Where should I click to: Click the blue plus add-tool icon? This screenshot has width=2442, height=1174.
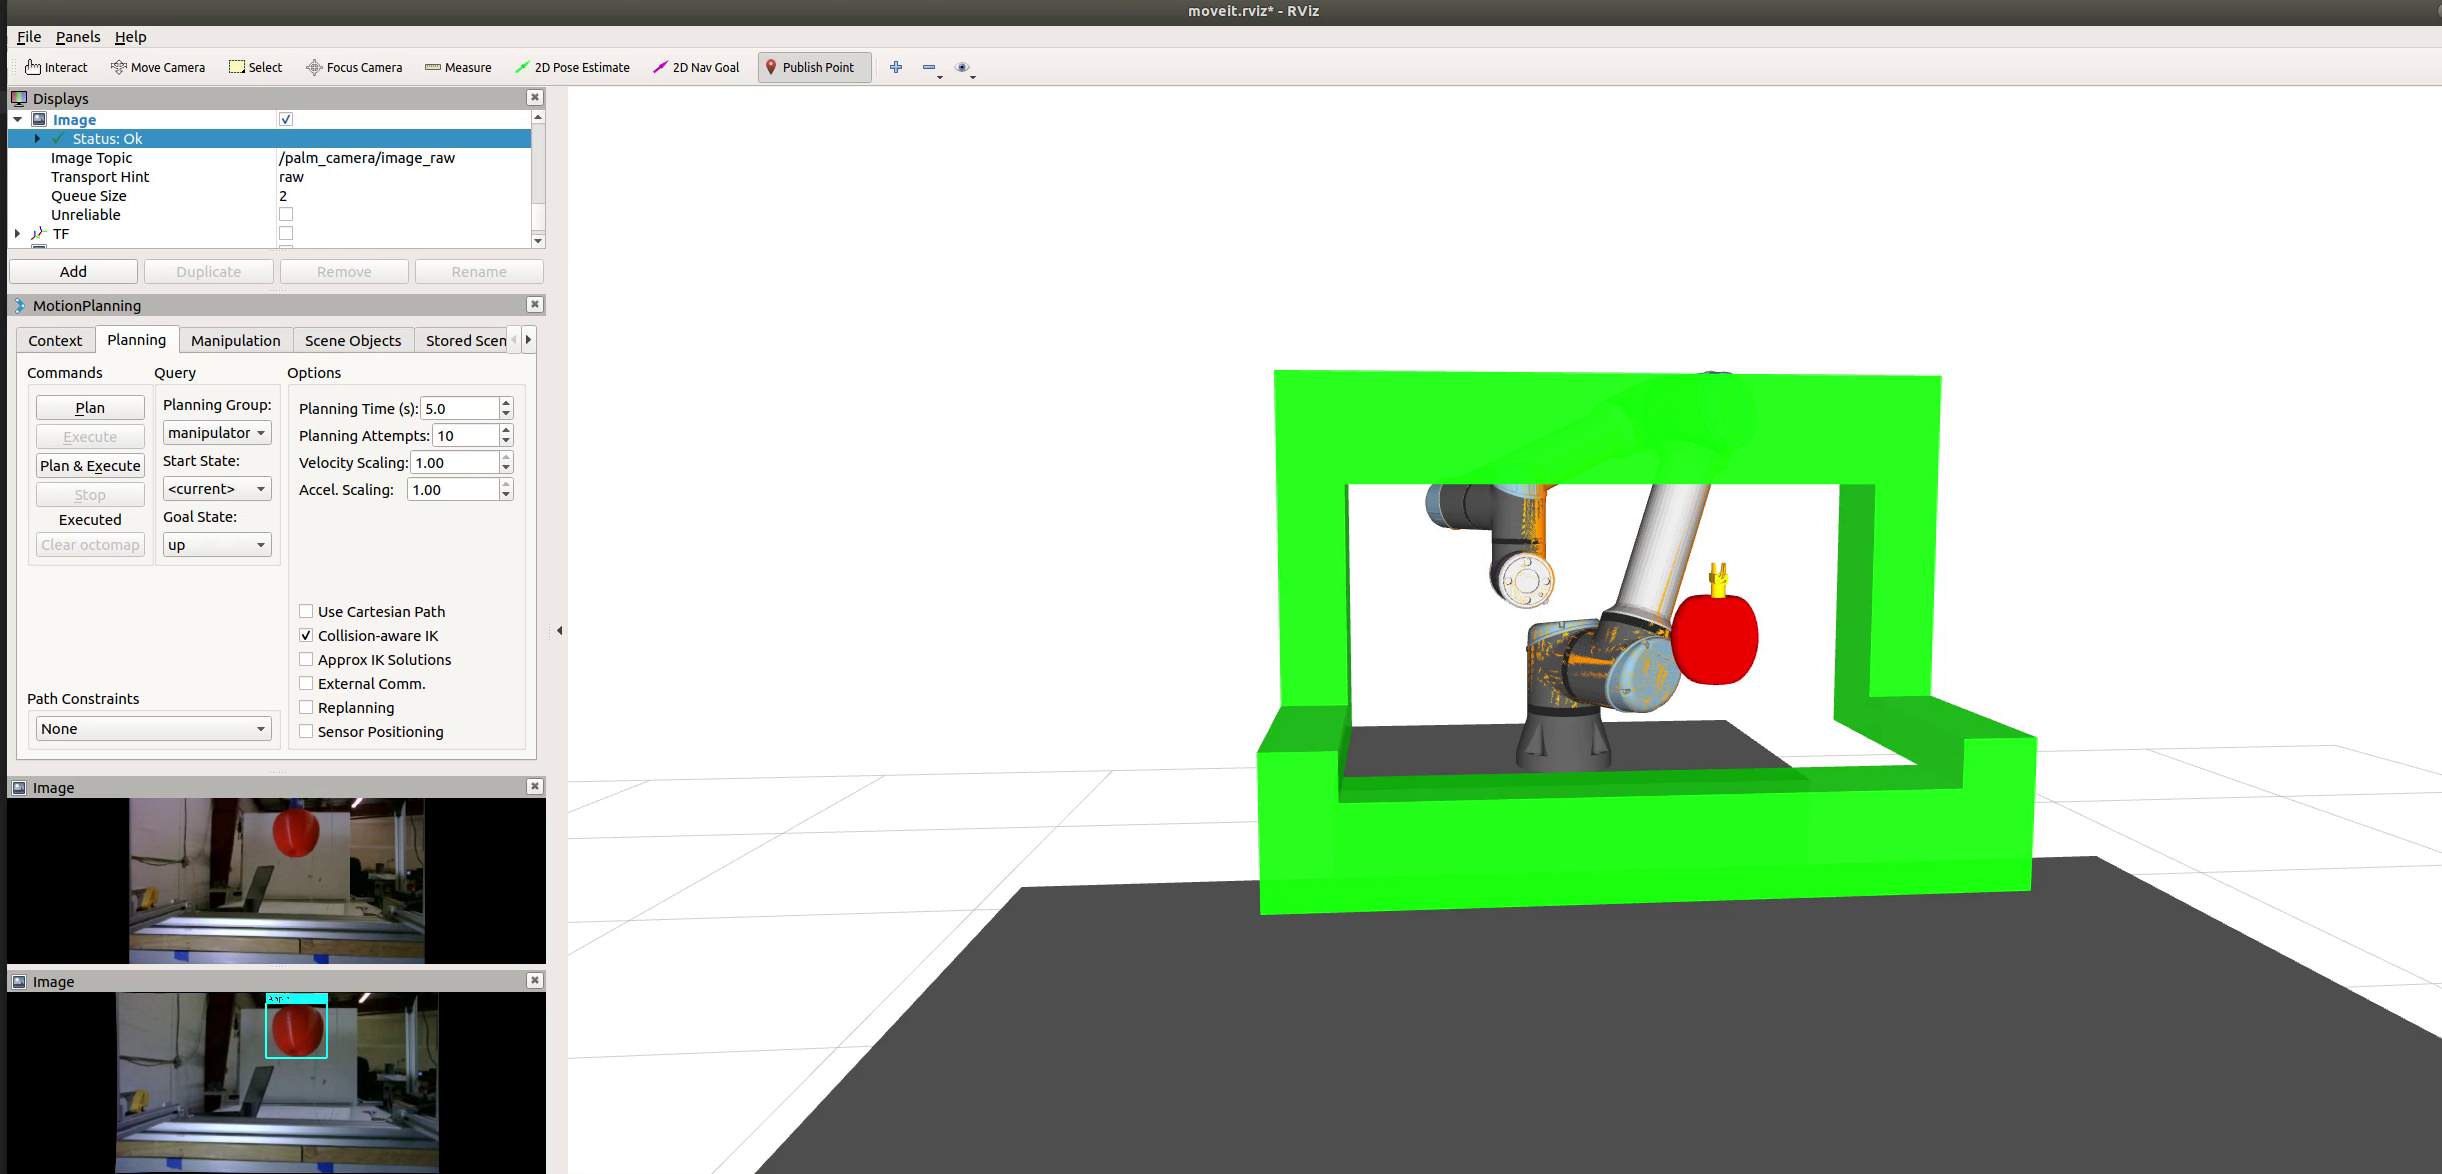(x=896, y=67)
